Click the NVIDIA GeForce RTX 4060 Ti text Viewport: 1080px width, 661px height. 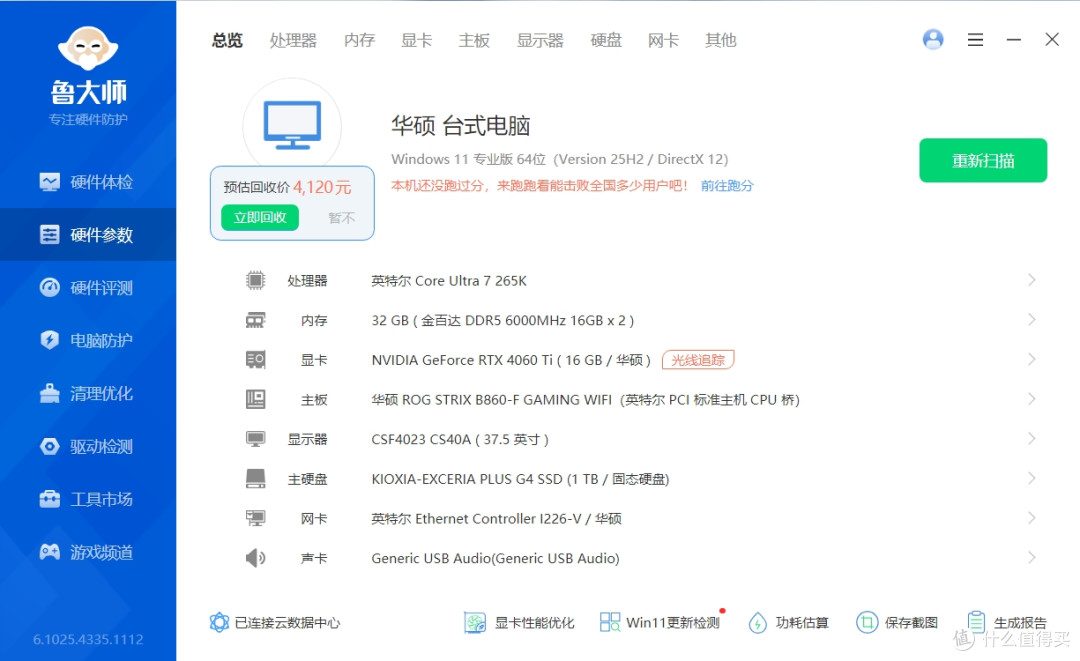(511, 360)
